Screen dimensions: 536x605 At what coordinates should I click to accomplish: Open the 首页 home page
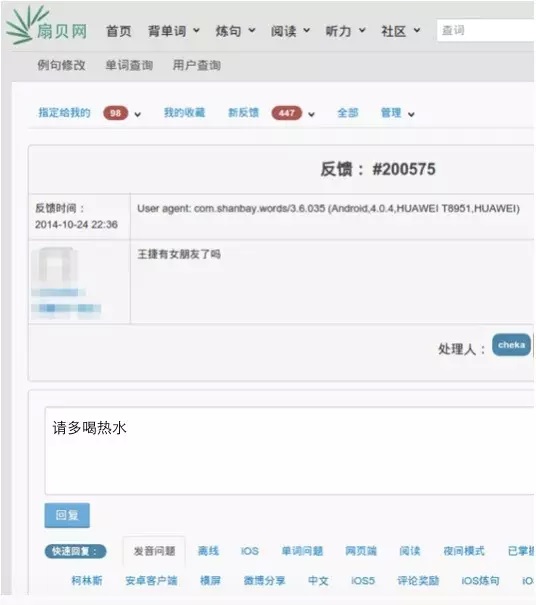118,31
